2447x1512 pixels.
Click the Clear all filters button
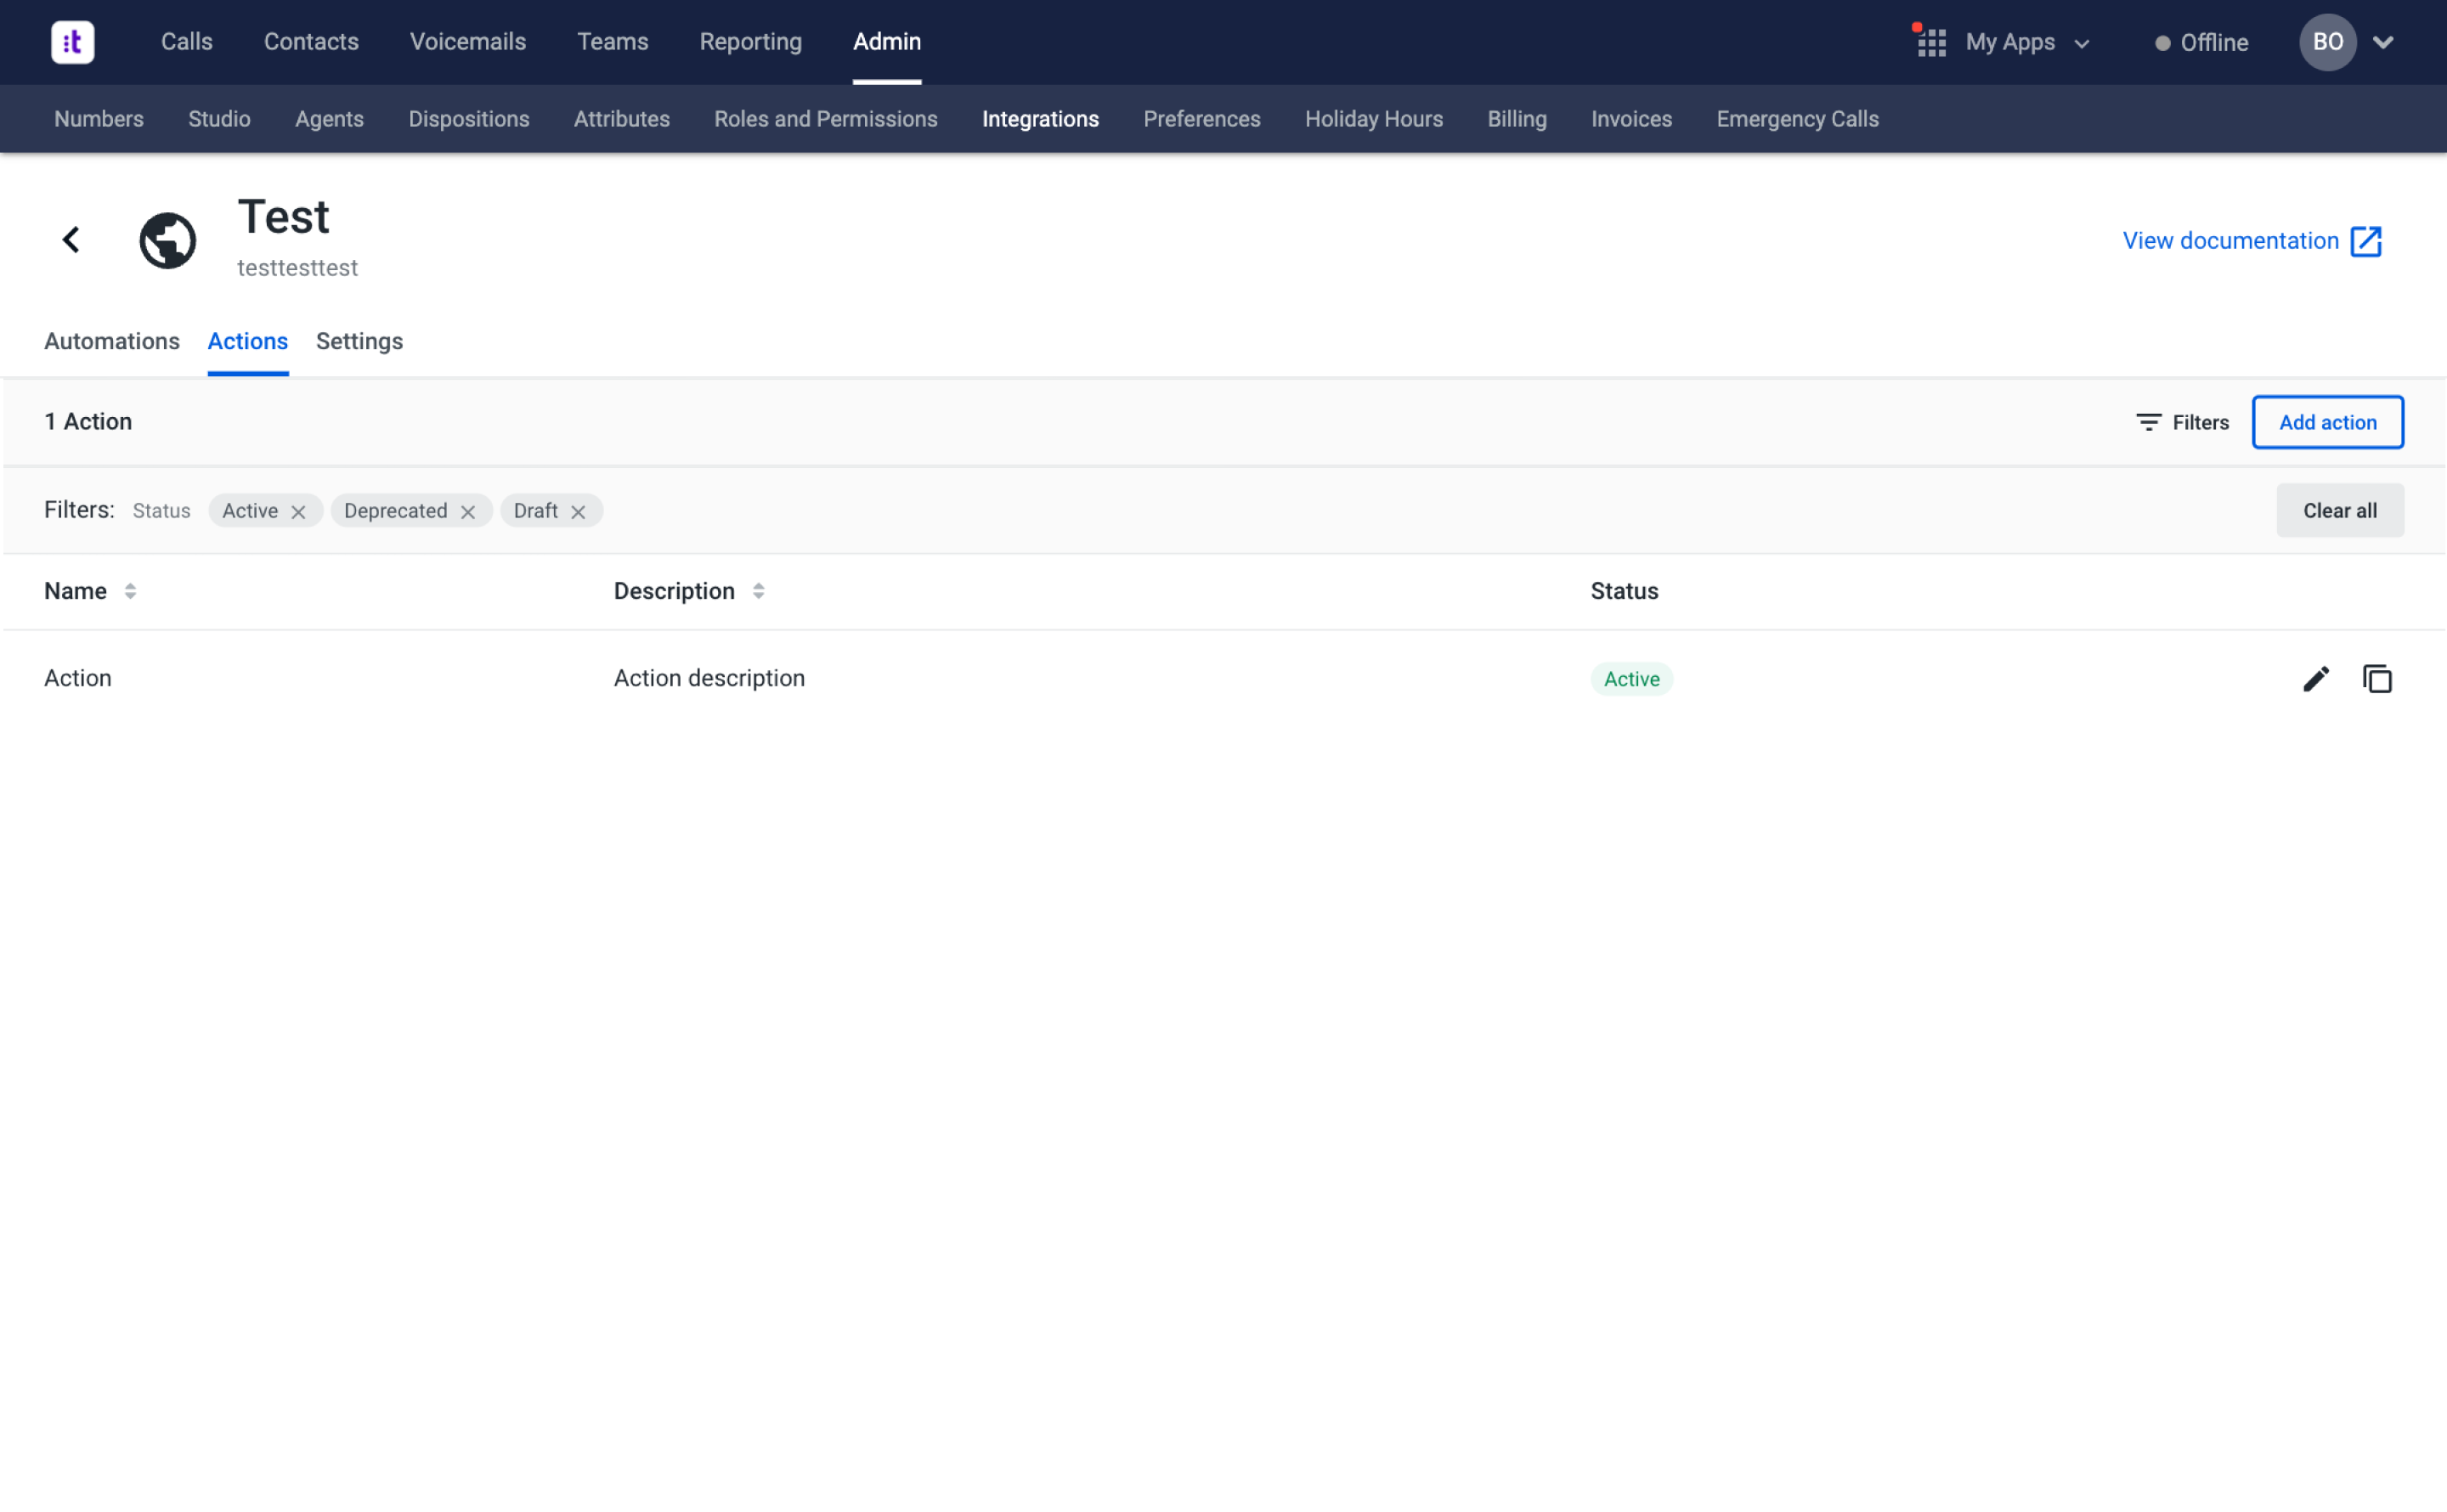click(2339, 511)
